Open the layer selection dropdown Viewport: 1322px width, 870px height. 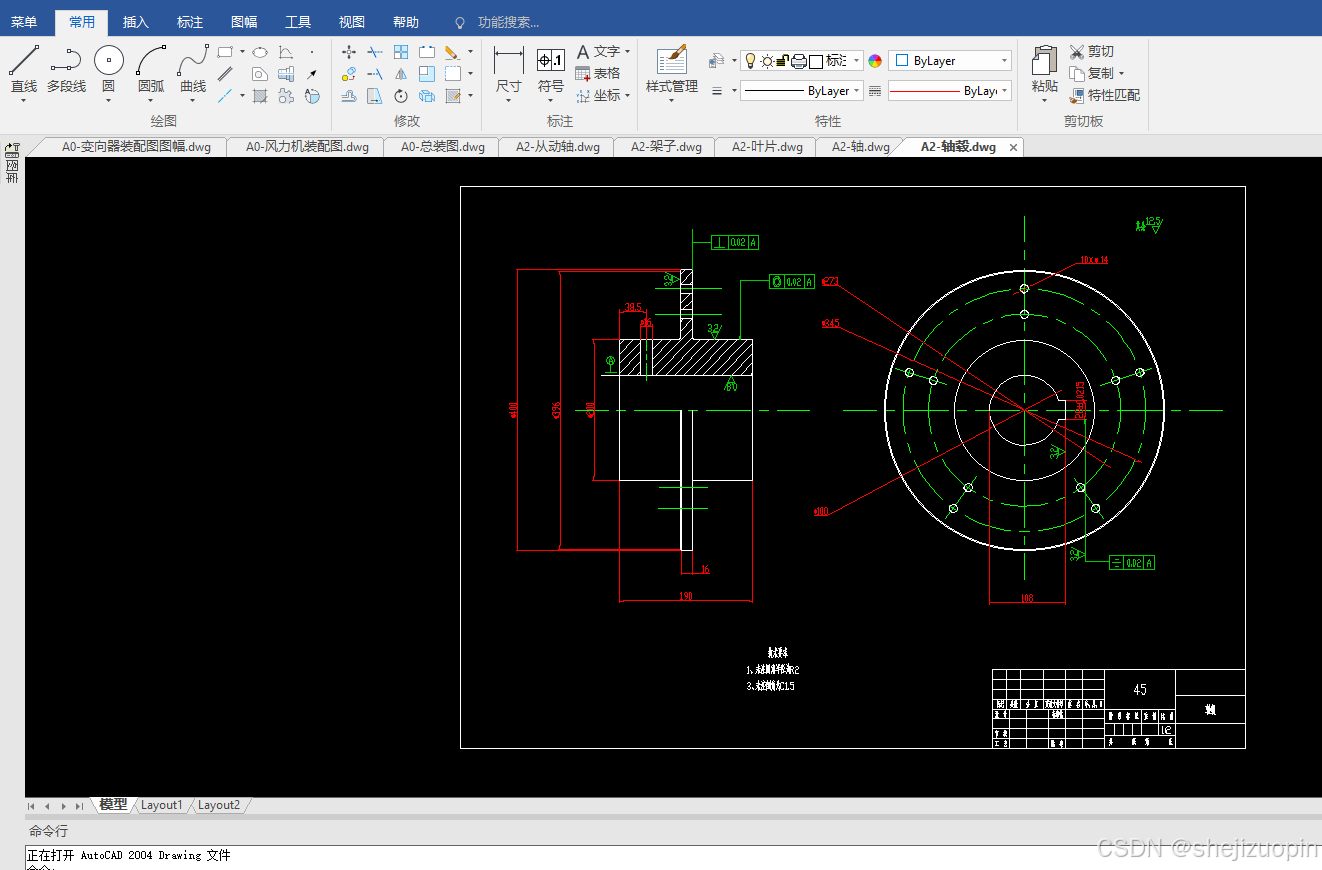pos(857,61)
